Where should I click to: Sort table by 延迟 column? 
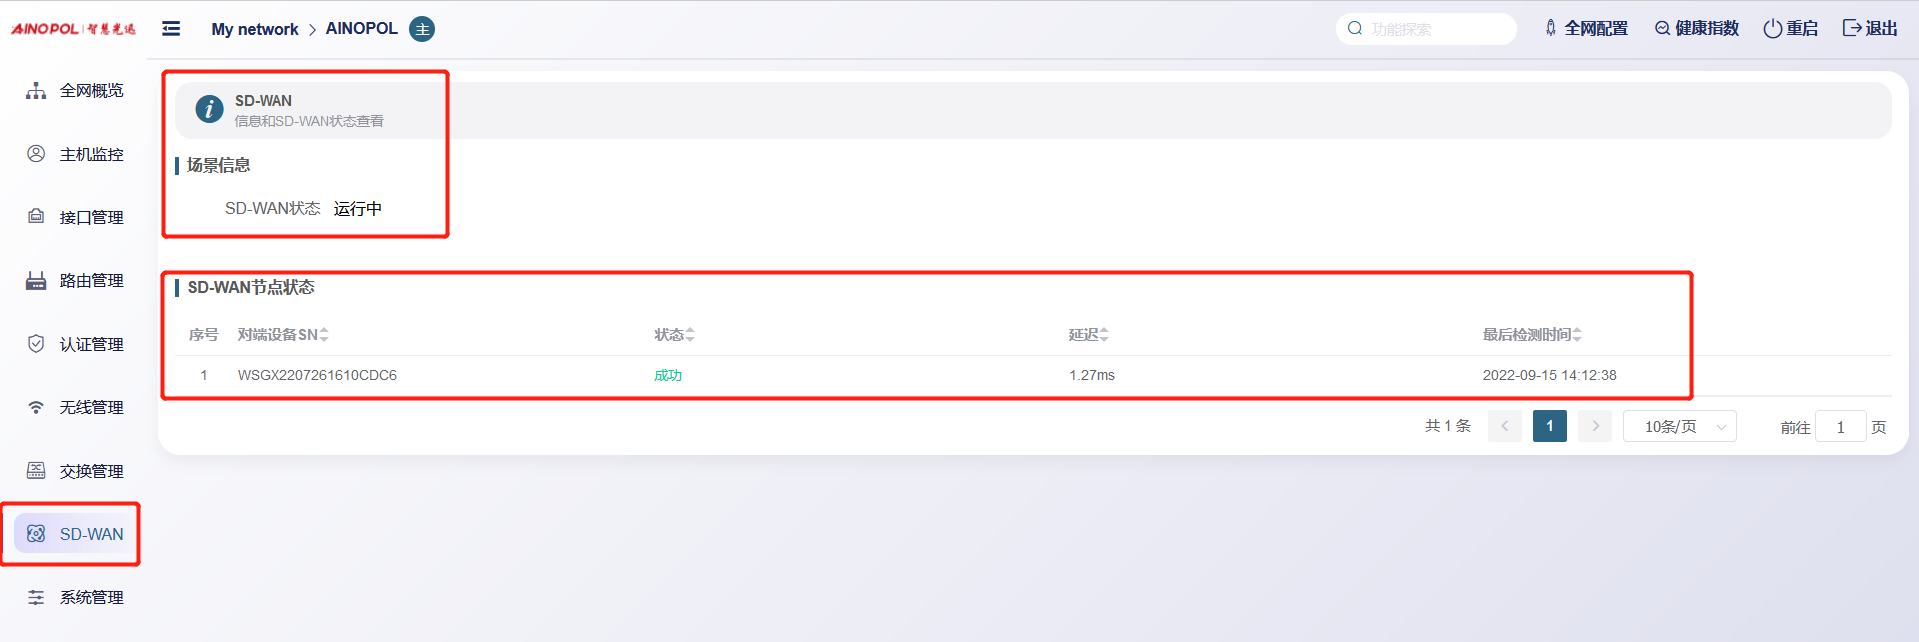pos(1103,335)
